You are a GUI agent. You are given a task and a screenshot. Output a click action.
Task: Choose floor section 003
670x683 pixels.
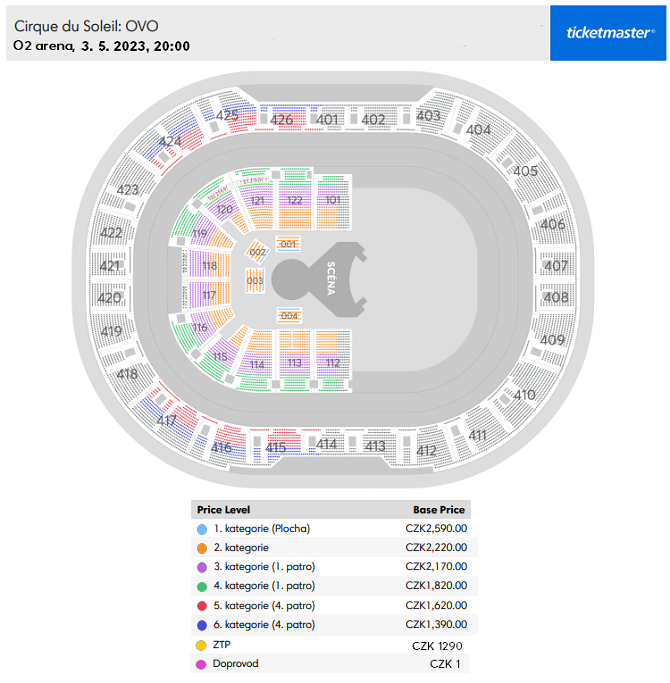[x=255, y=282]
